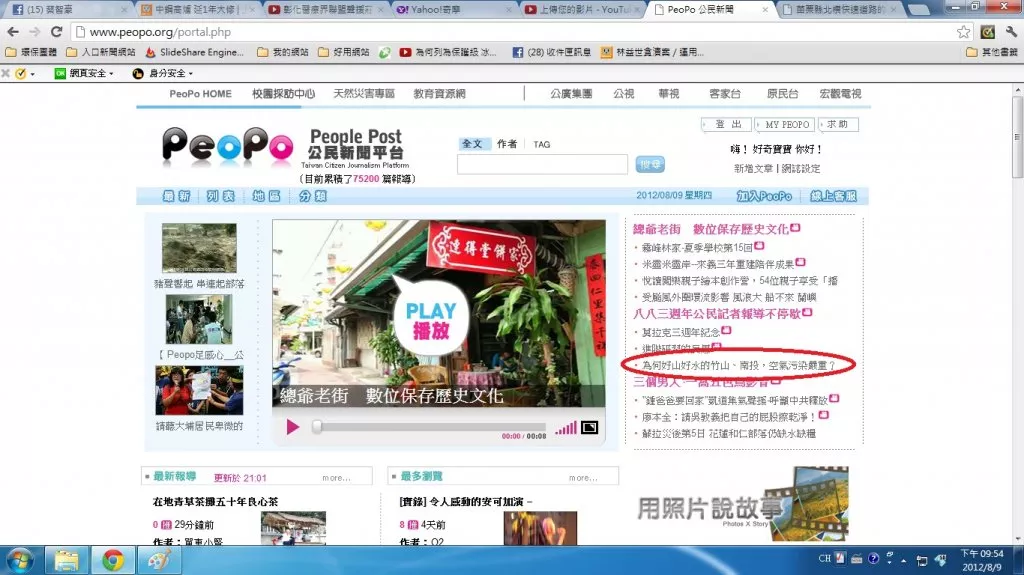1024x575 pixels.
Task: Switch to the Facebook 蔡智豪 tab
Action: click(x=67, y=9)
